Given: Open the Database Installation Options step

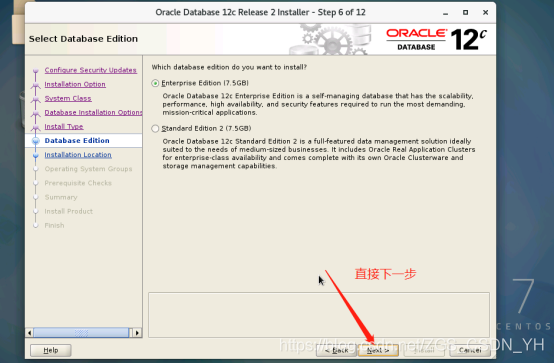Looking at the screenshot, I should 93,112.
